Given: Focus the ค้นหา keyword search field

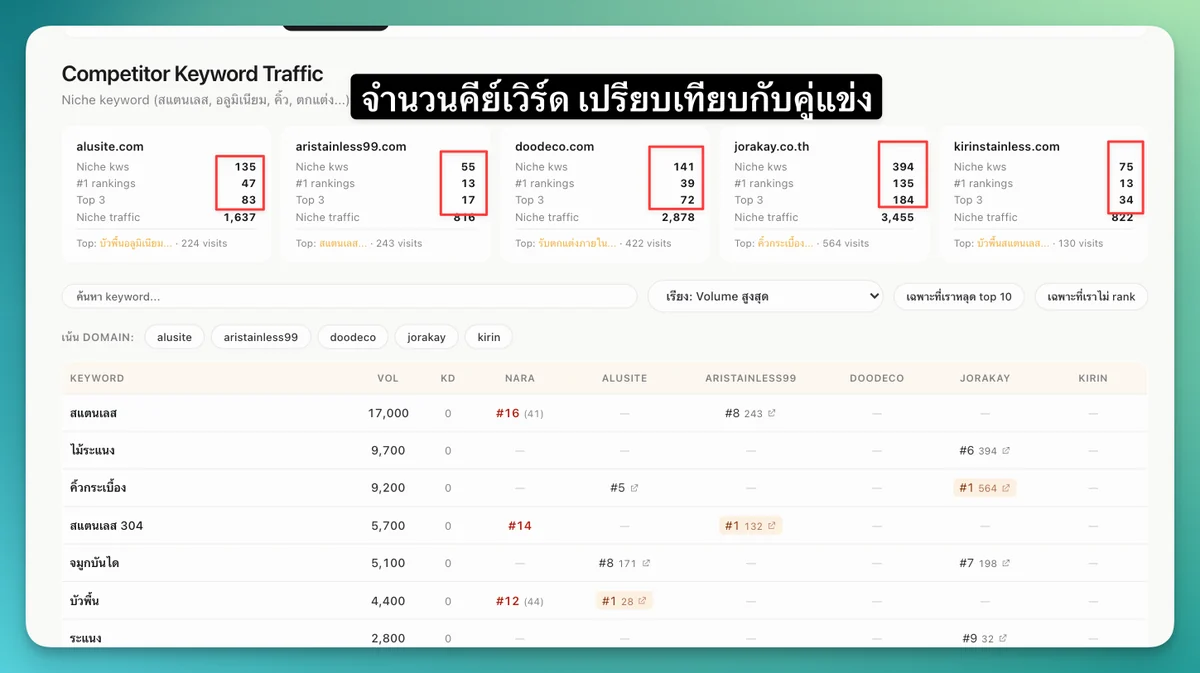Looking at the screenshot, I should [x=349, y=296].
